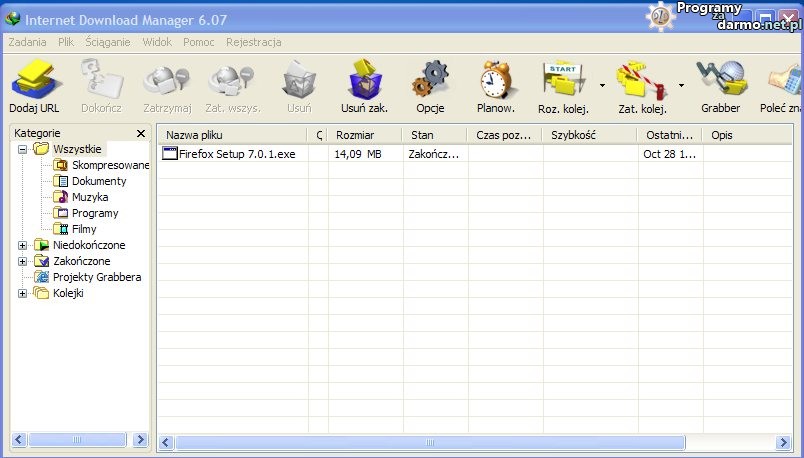The height and width of the screenshot is (458, 804).
Task: Collapse the Wszystkie category tree
Action: (x=23, y=149)
